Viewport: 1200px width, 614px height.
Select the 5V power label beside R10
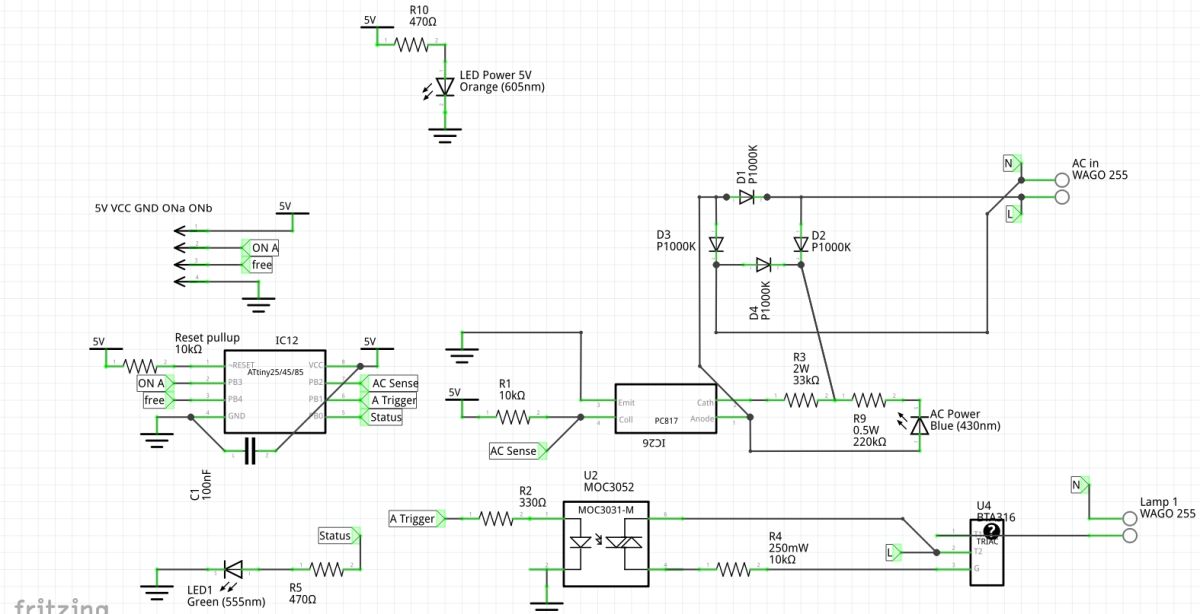pyautogui.click(x=370, y=22)
